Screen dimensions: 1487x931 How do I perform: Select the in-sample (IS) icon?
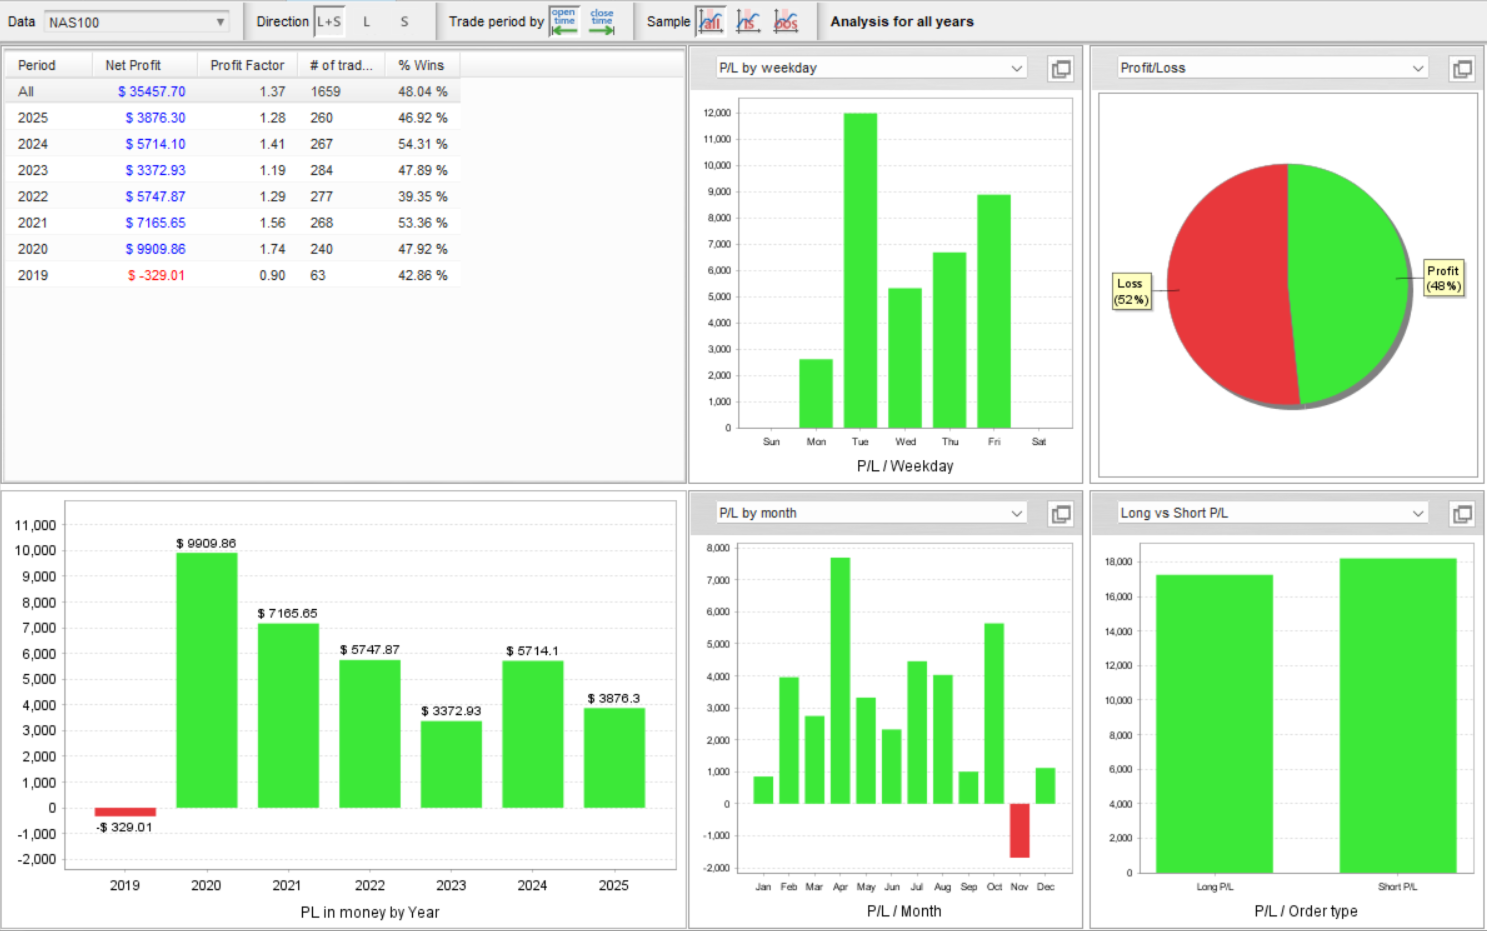748,21
